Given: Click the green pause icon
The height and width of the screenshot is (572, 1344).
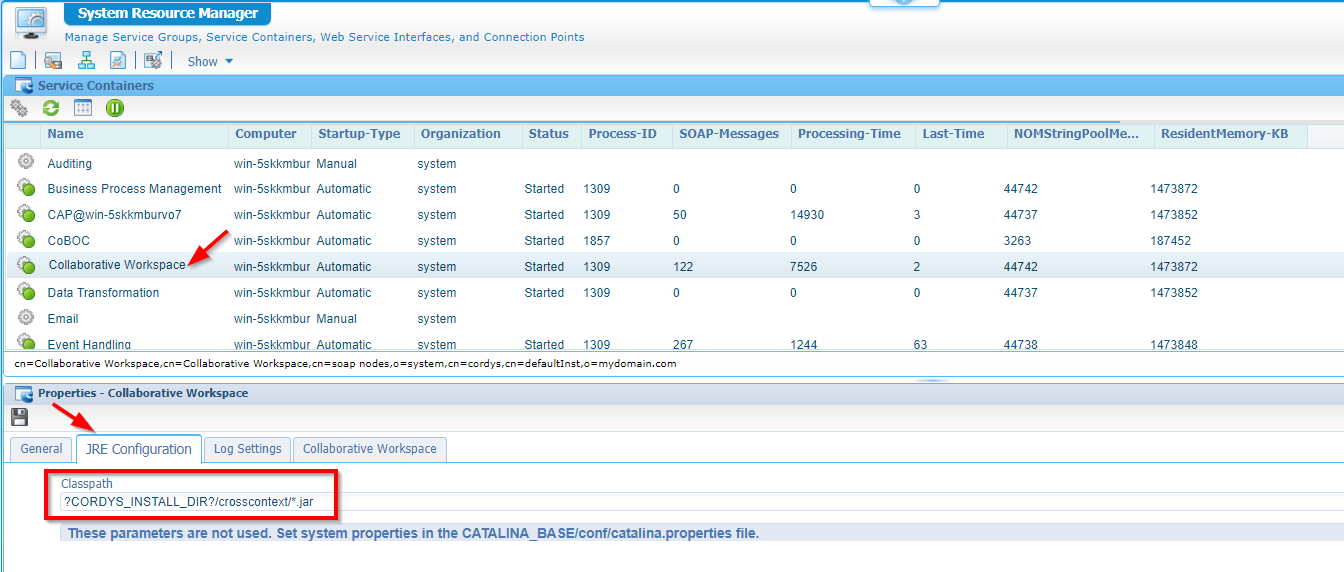Looking at the screenshot, I should click(115, 108).
